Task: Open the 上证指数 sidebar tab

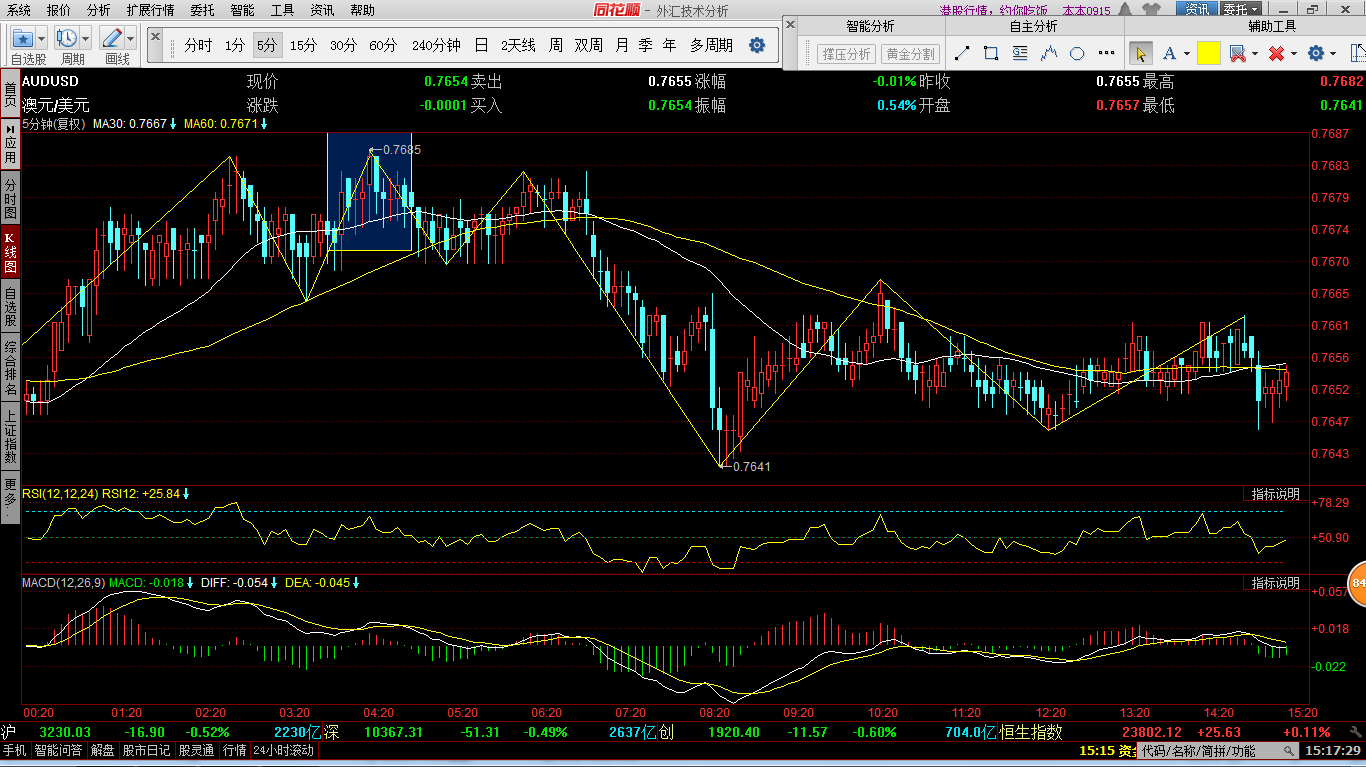Action: (10, 435)
